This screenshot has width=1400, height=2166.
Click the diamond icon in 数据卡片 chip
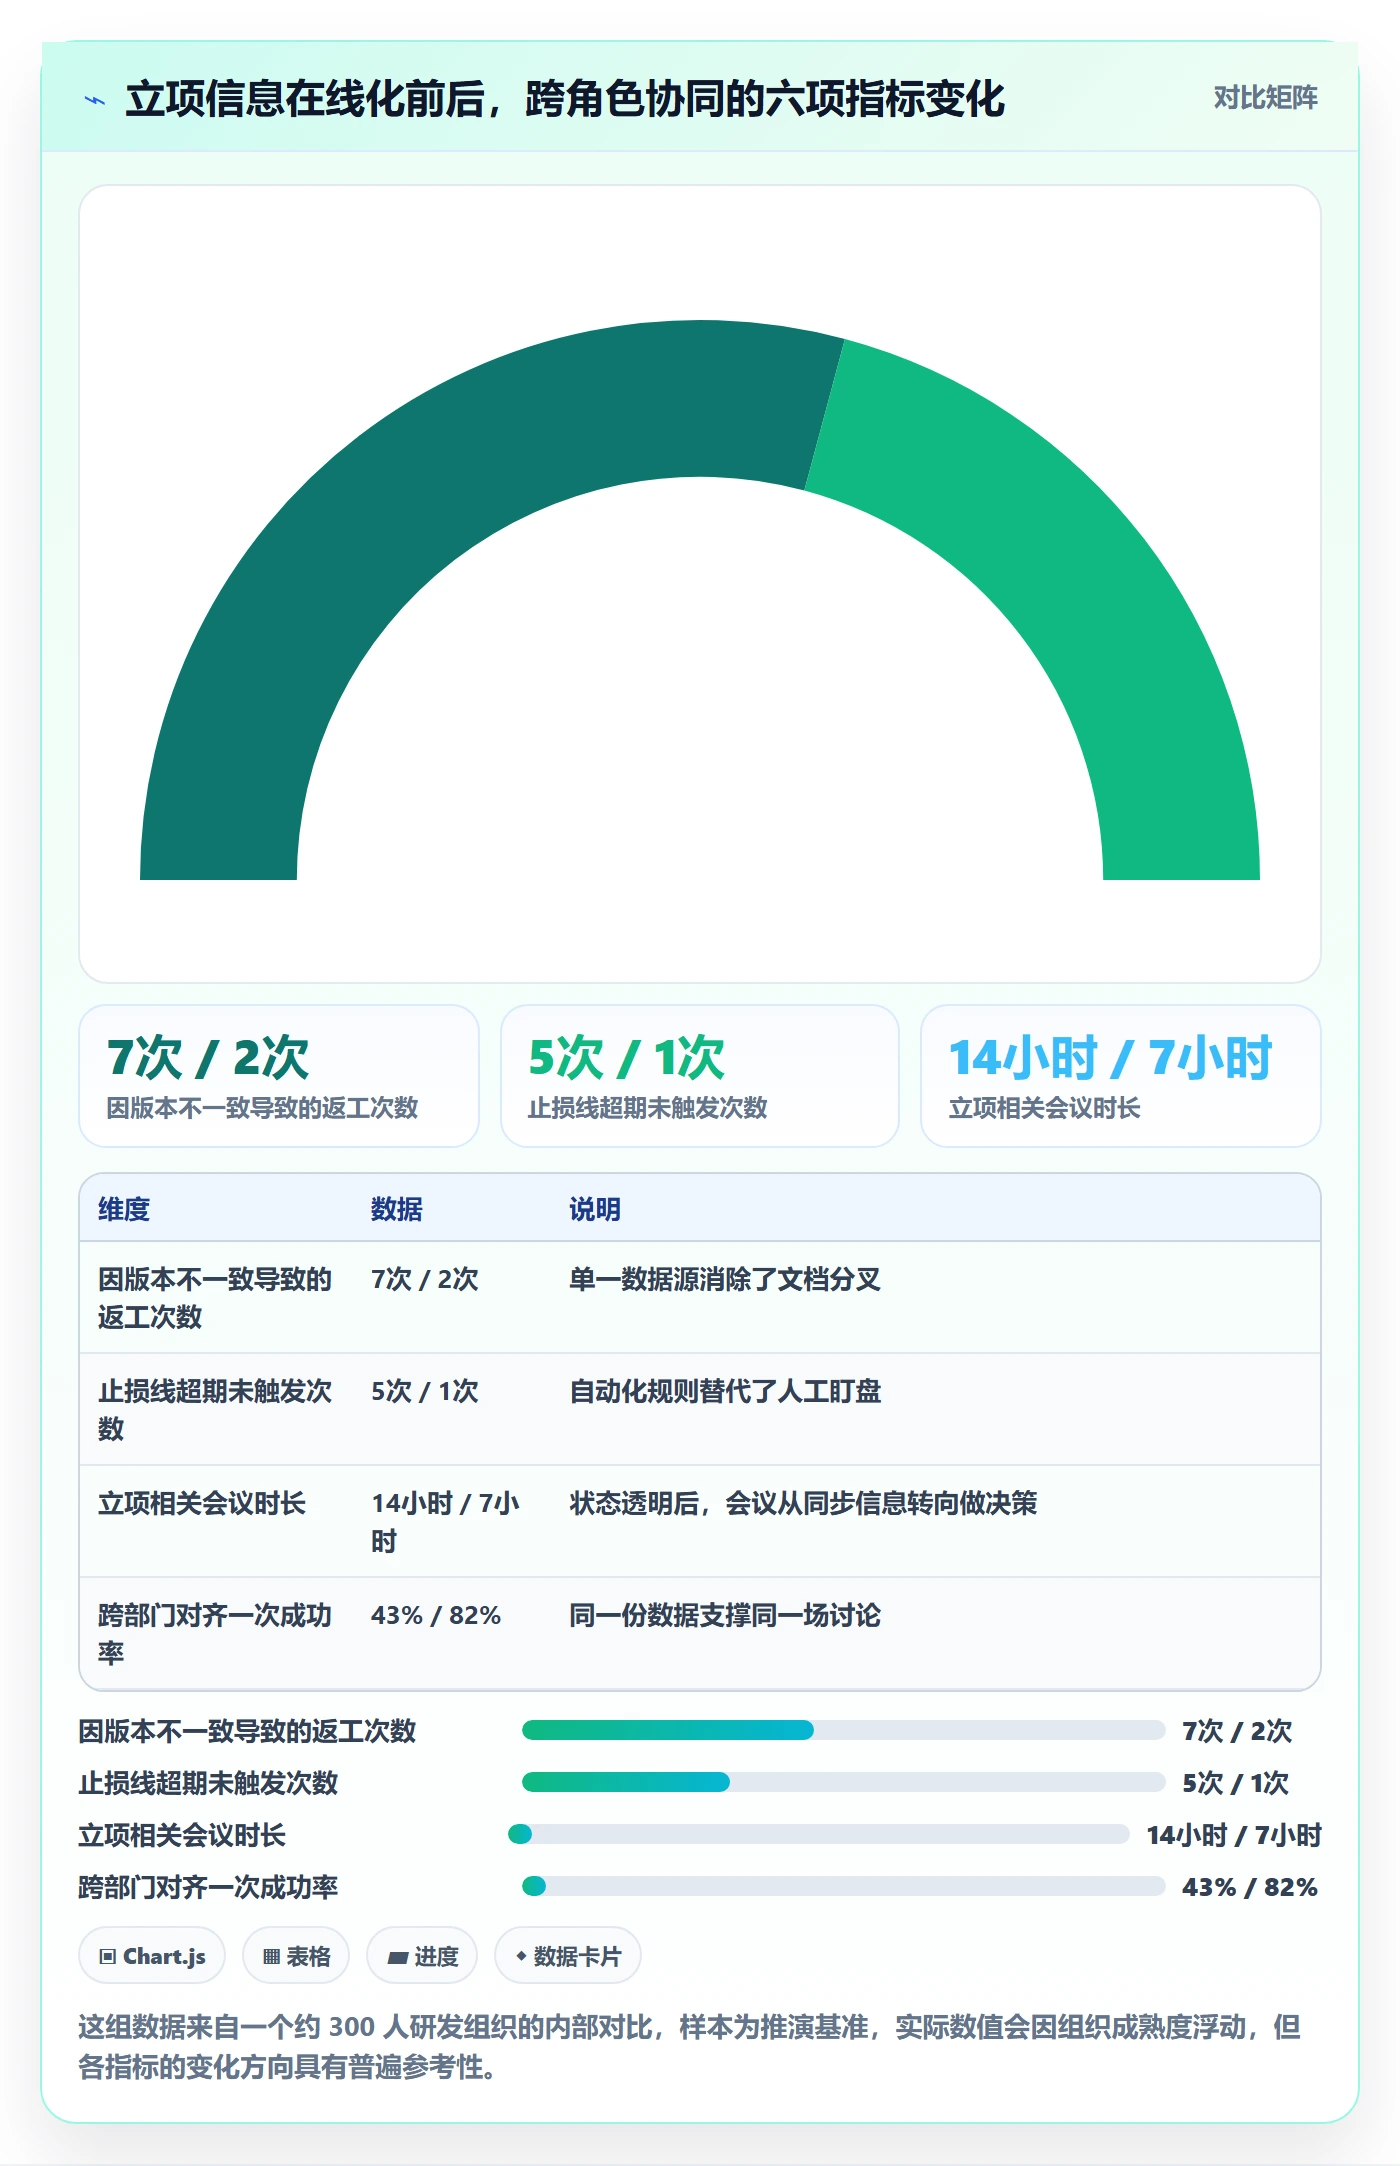click(x=521, y=1955)
